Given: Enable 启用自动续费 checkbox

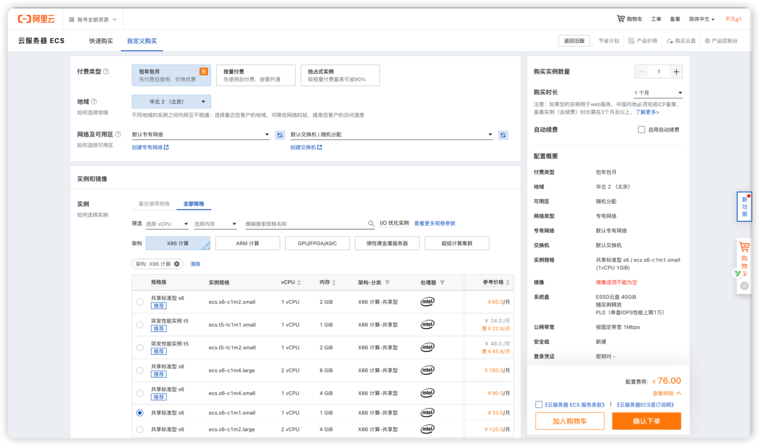Looking at the screenshot, I should [641, 129].
